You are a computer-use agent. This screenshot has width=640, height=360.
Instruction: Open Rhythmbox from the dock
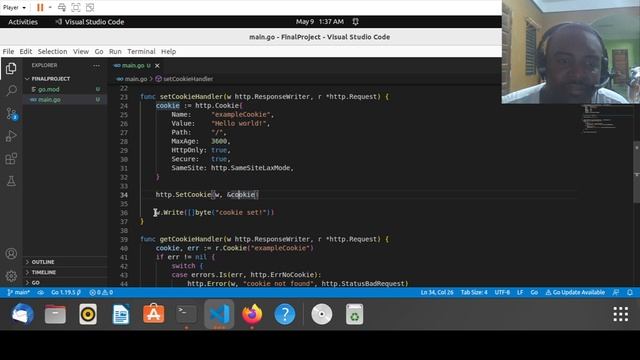[88, 314]
